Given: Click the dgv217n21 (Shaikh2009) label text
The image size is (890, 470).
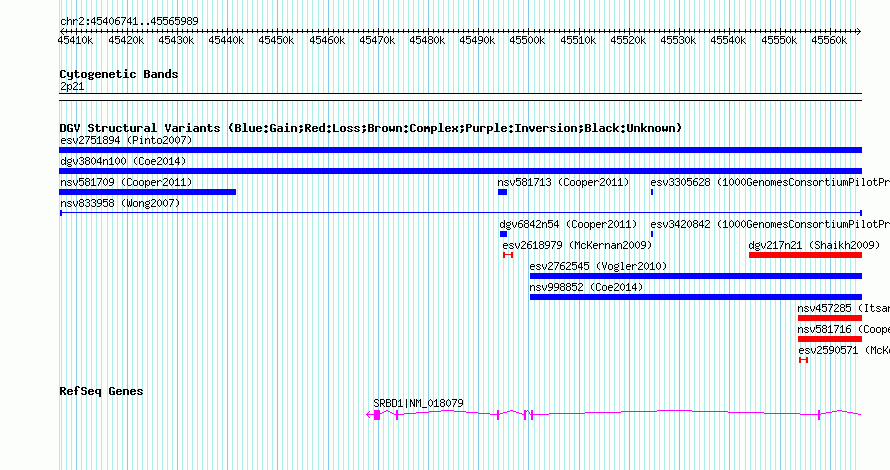Looking at the screenshot, I should coord(814,245).
